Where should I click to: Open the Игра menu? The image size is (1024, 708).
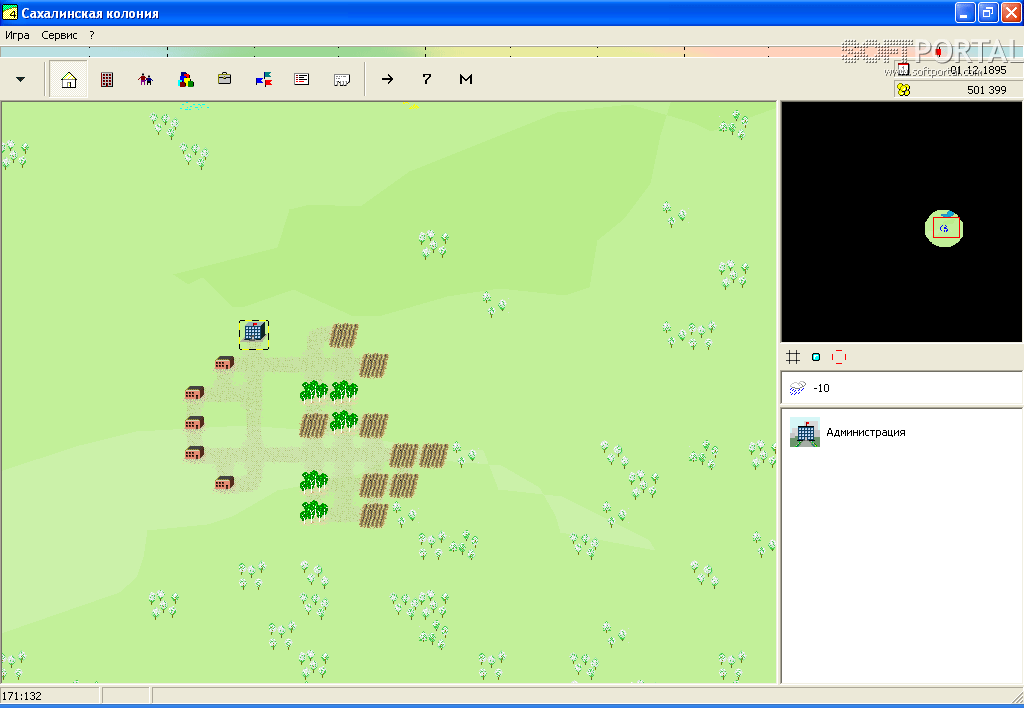click(x=17, y=35)
